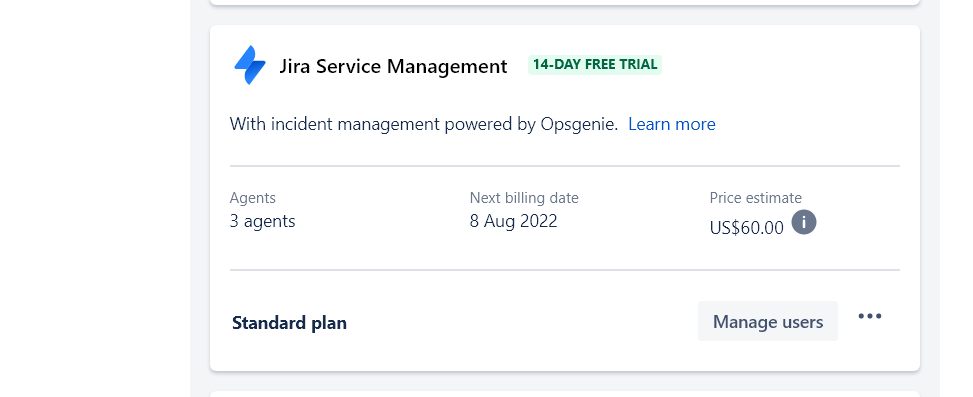Viewport: 973px width, 397px height.
Task: Follow the Learn more link
Action: (671, 124)
